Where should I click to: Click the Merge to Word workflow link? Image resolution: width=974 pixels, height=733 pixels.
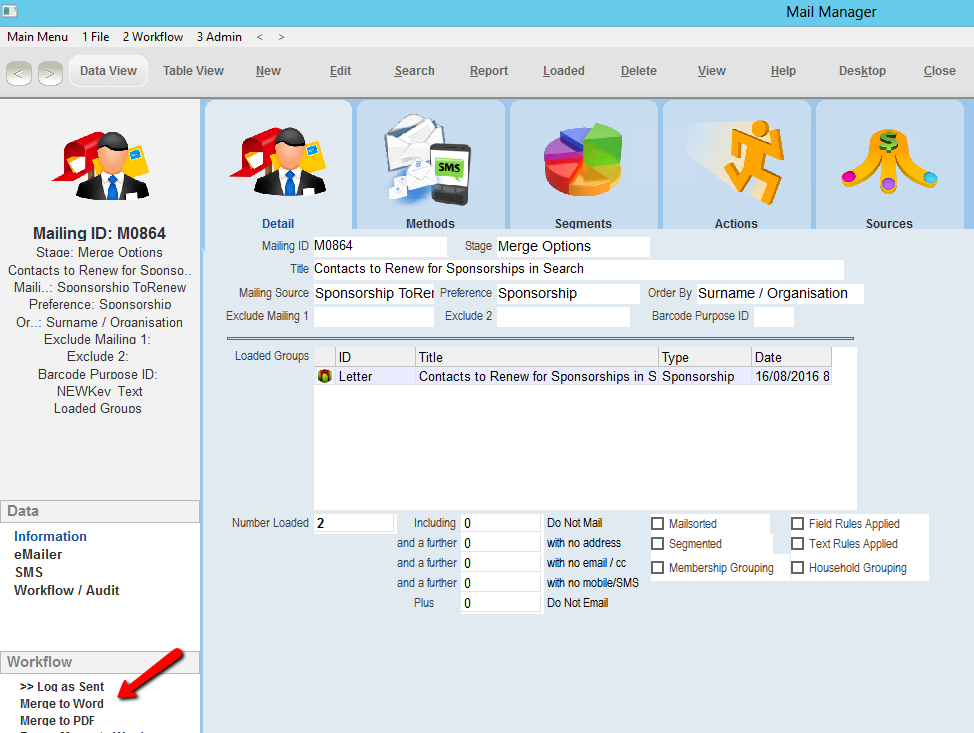(62, 704)
